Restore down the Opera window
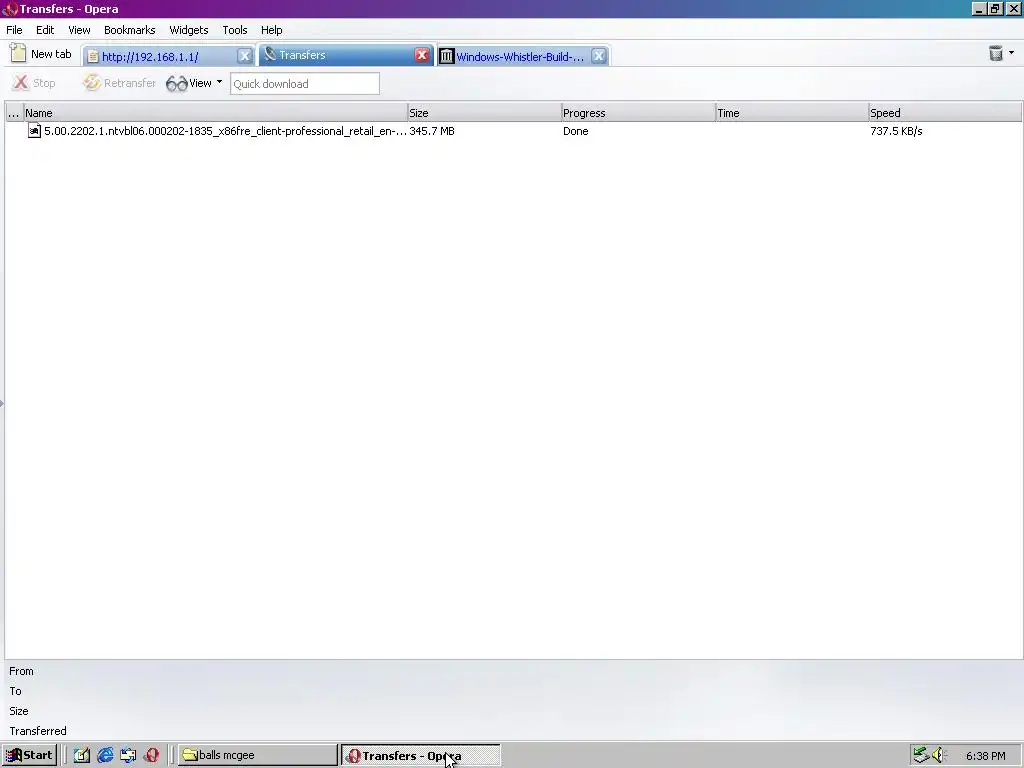Viewport: 1024px width, 768px height. (995, 8)
